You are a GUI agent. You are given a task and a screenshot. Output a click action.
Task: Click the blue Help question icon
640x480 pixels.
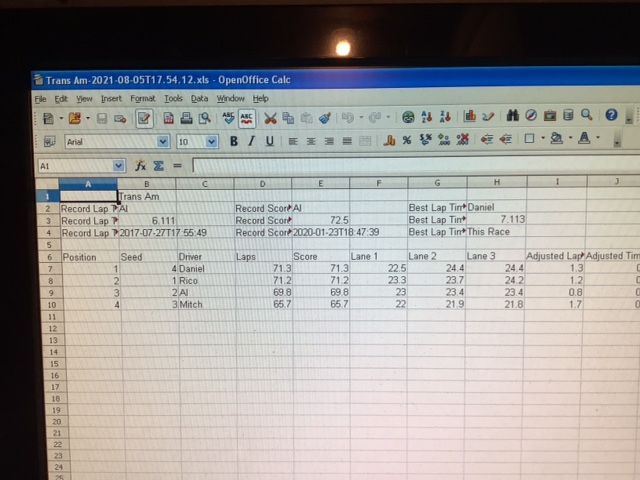click(611, 115)
